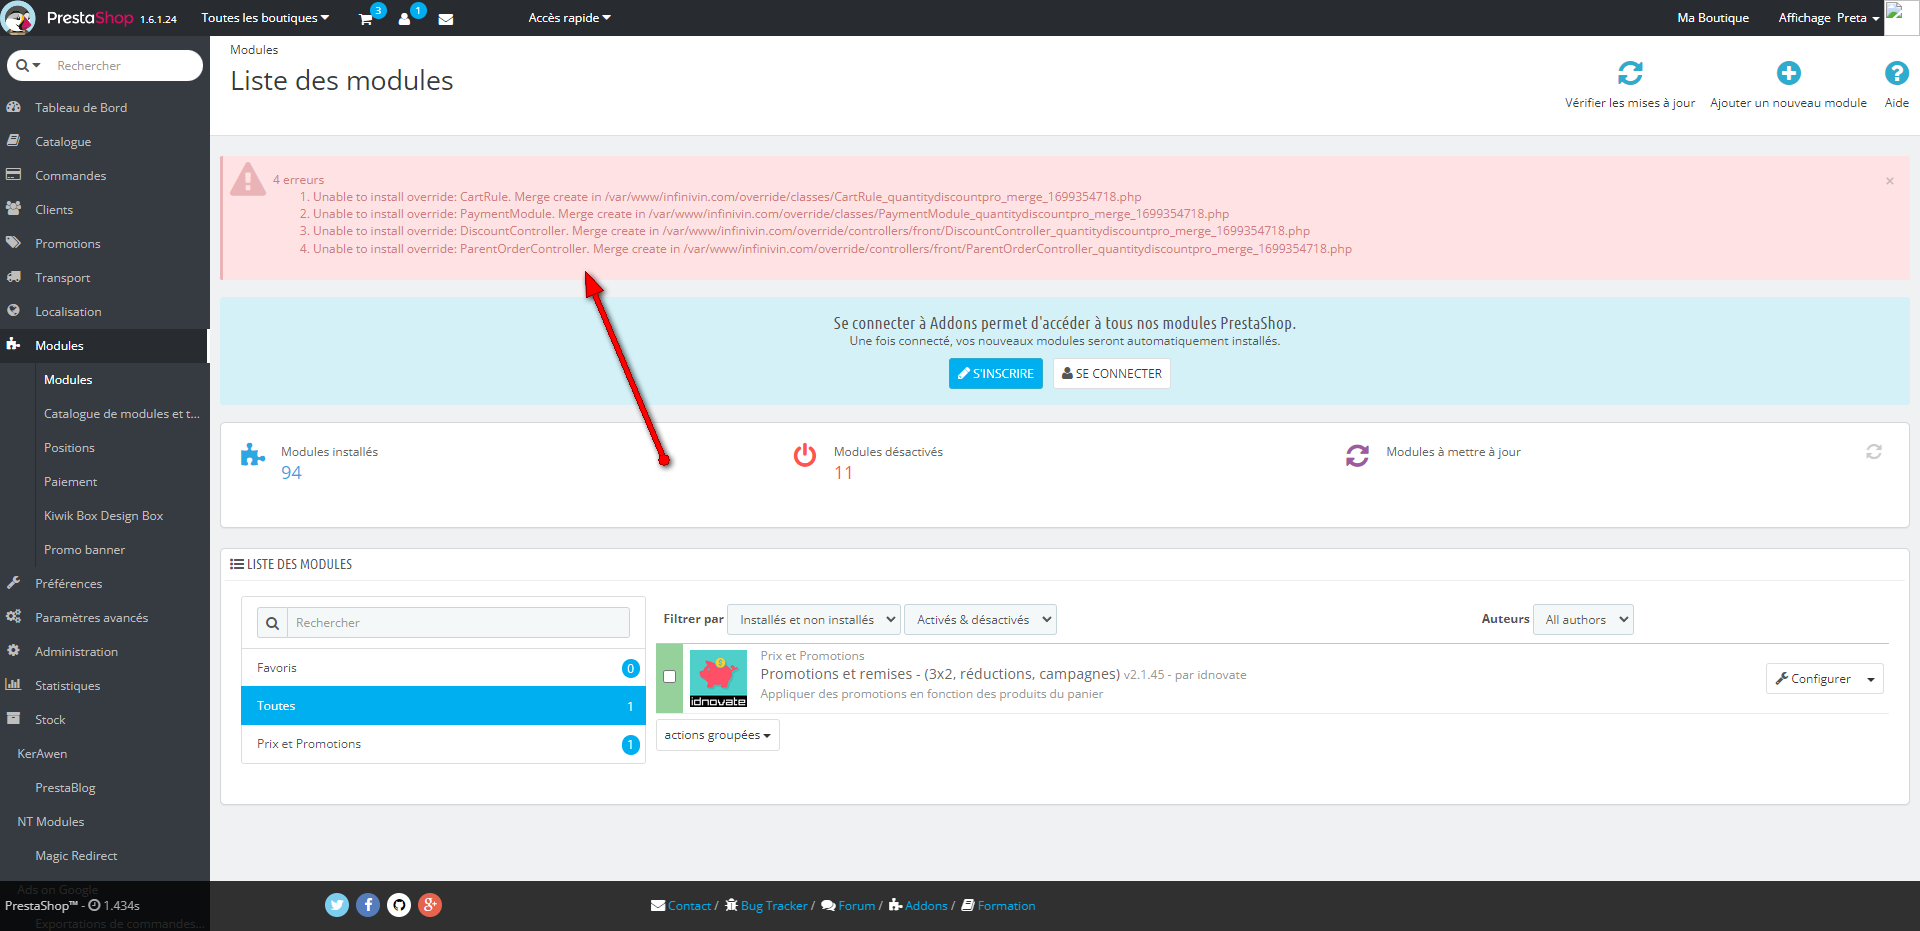Open the Addons footer link
This screenshot has width=1920, height=931.
coord(919,906)
